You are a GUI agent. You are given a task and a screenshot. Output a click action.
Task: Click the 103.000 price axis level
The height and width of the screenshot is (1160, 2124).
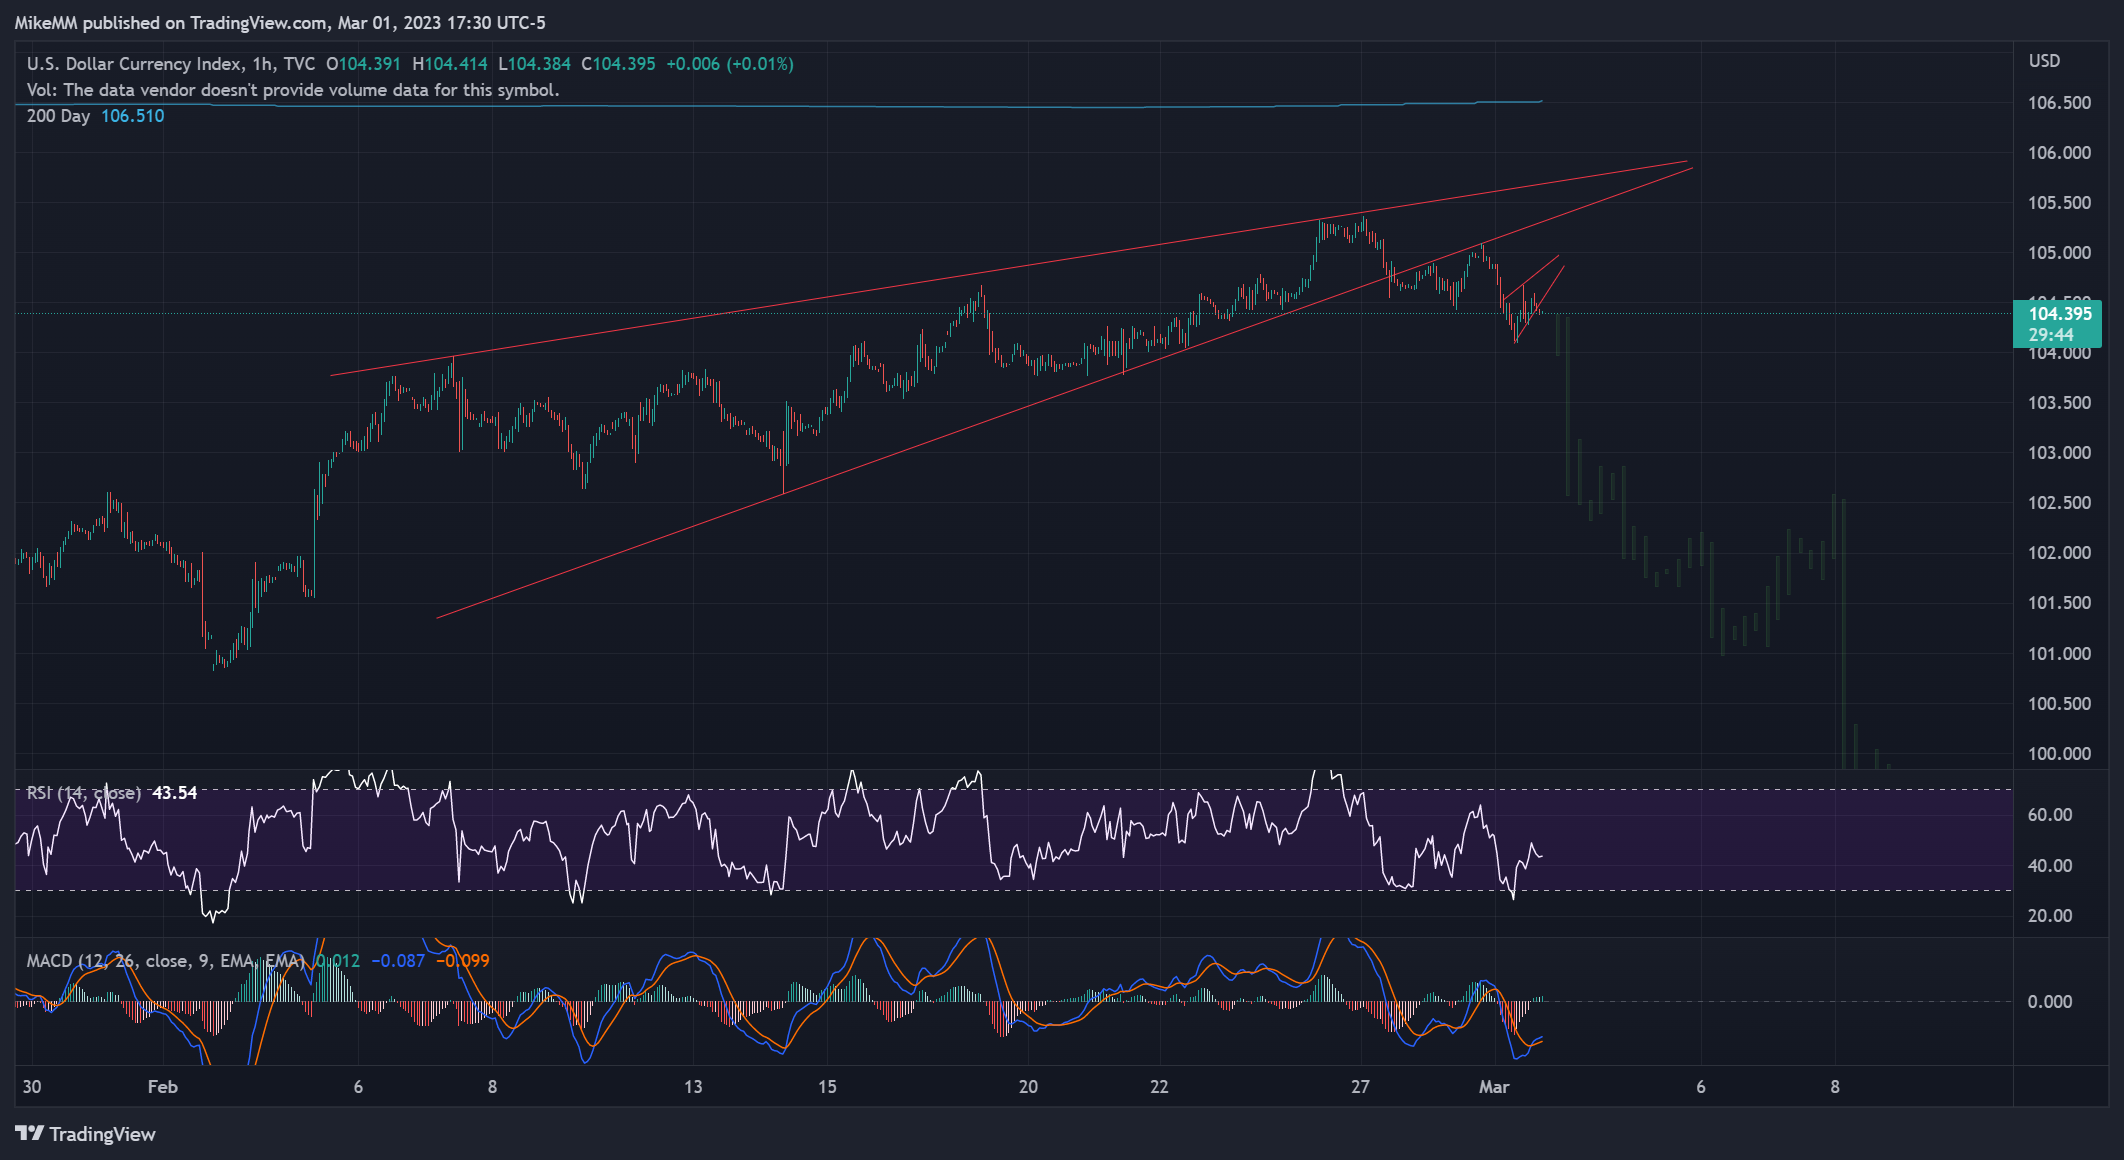(2059, 453)
